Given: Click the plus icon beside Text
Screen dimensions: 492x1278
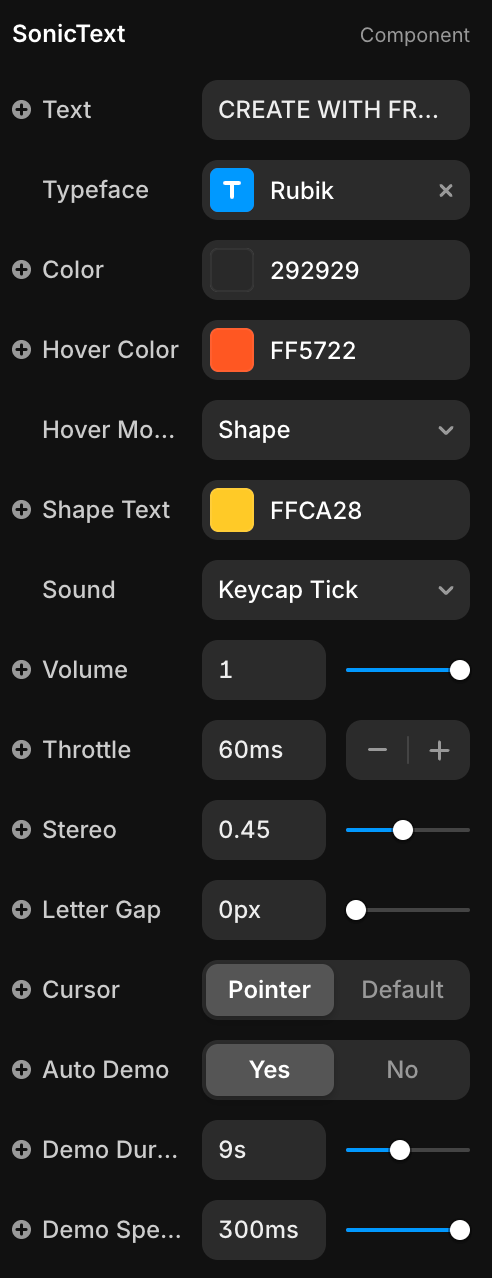Looking at the screenshot, I should (21, 110).
